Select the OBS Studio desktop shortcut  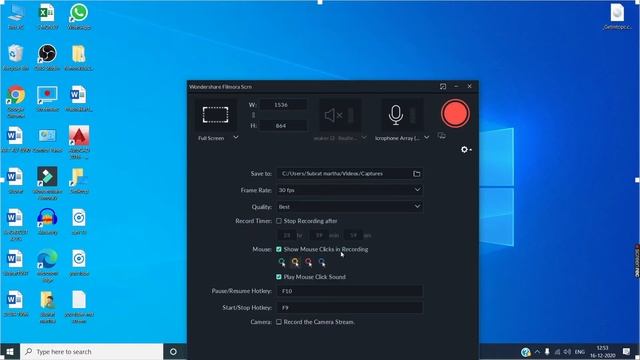pyautogui.click(x=47, y=57)
